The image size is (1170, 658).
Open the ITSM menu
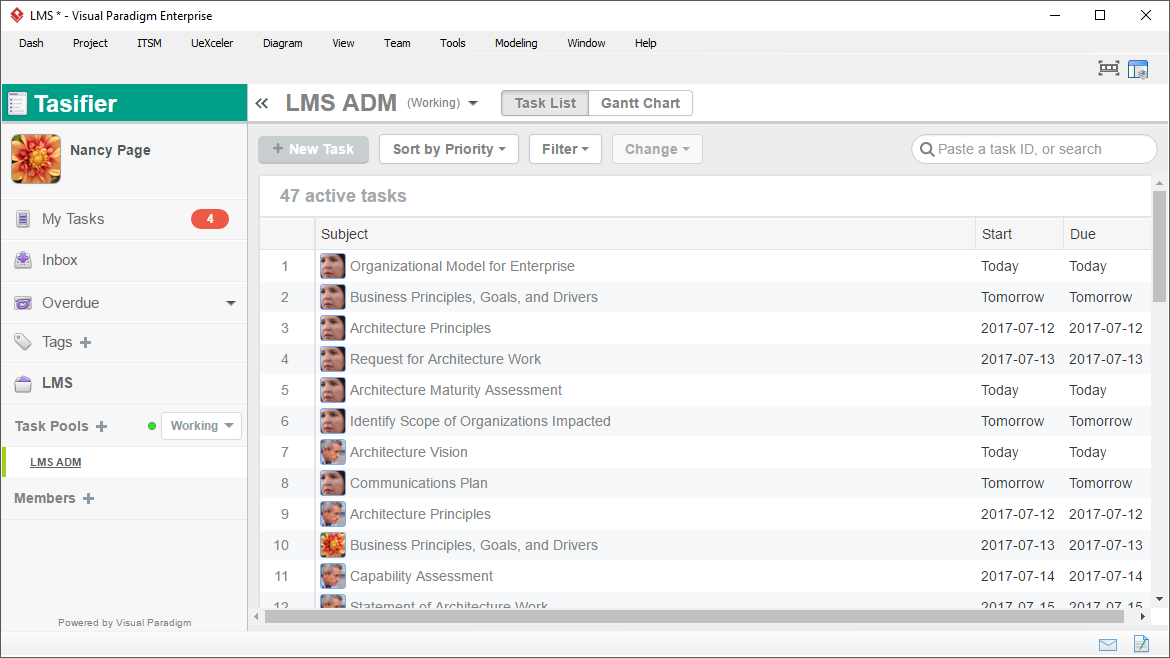coord(149,43)
